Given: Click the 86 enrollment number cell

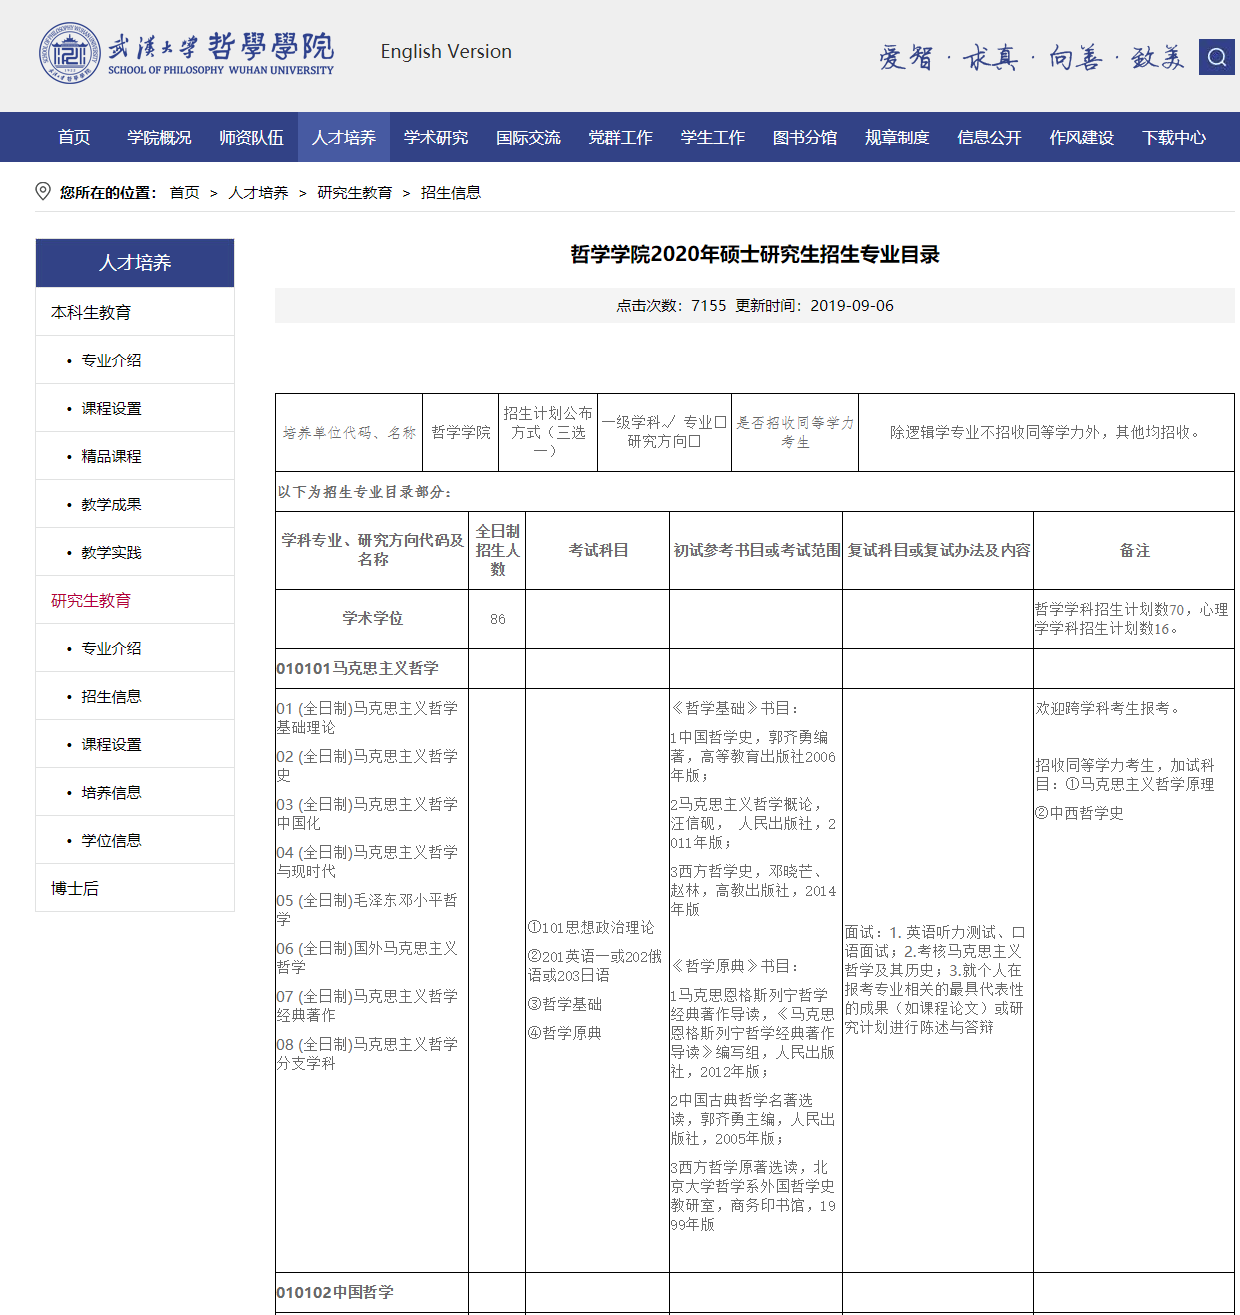Looking at the screenshot, I should tap(497, 619).
